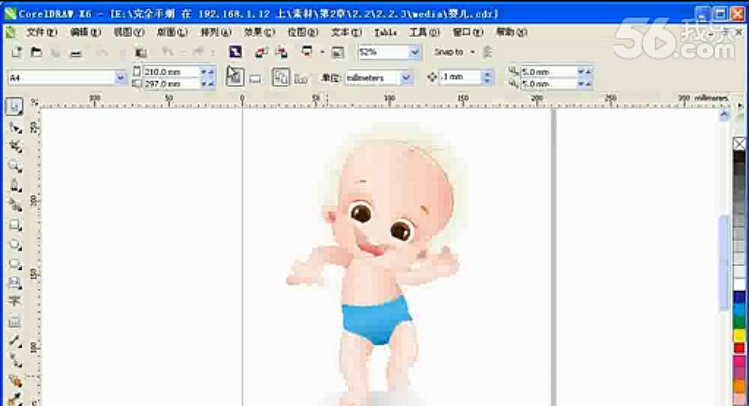The image size is (749, 406).
Task: Select the Connector tool
Action: pos(15,361)
